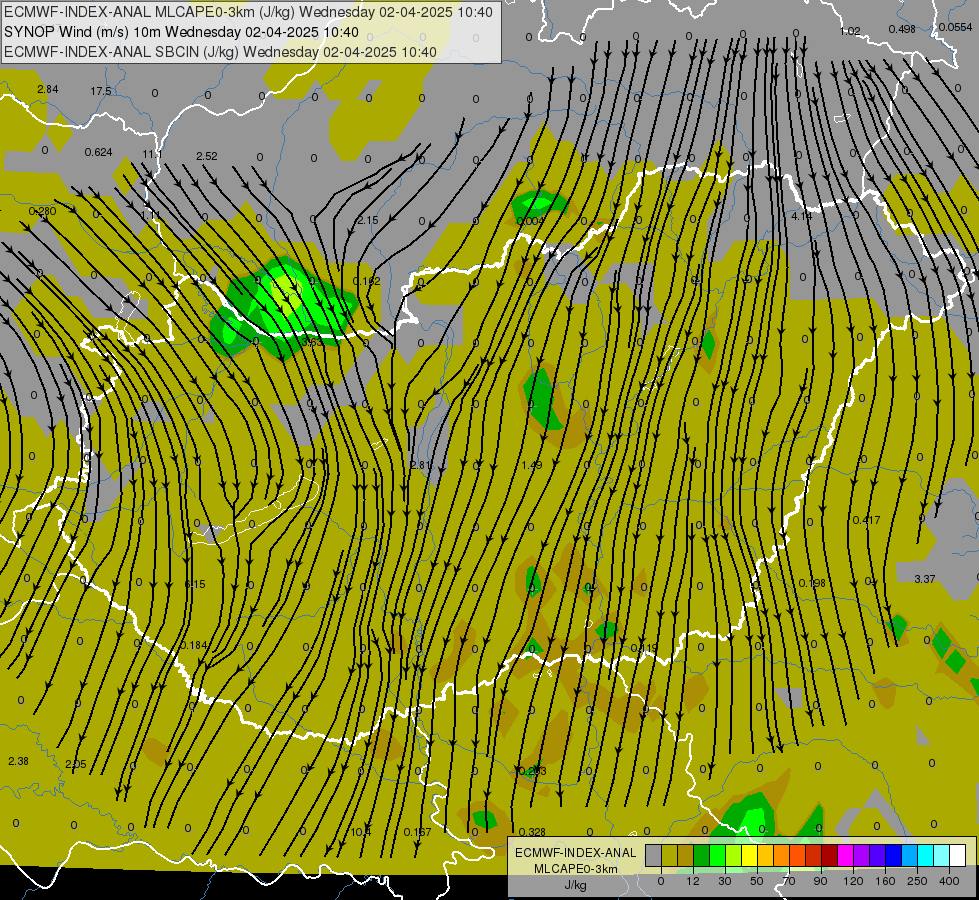979x900 pixels.
Task: Click the map value 0.328
Action: [532, 833]
